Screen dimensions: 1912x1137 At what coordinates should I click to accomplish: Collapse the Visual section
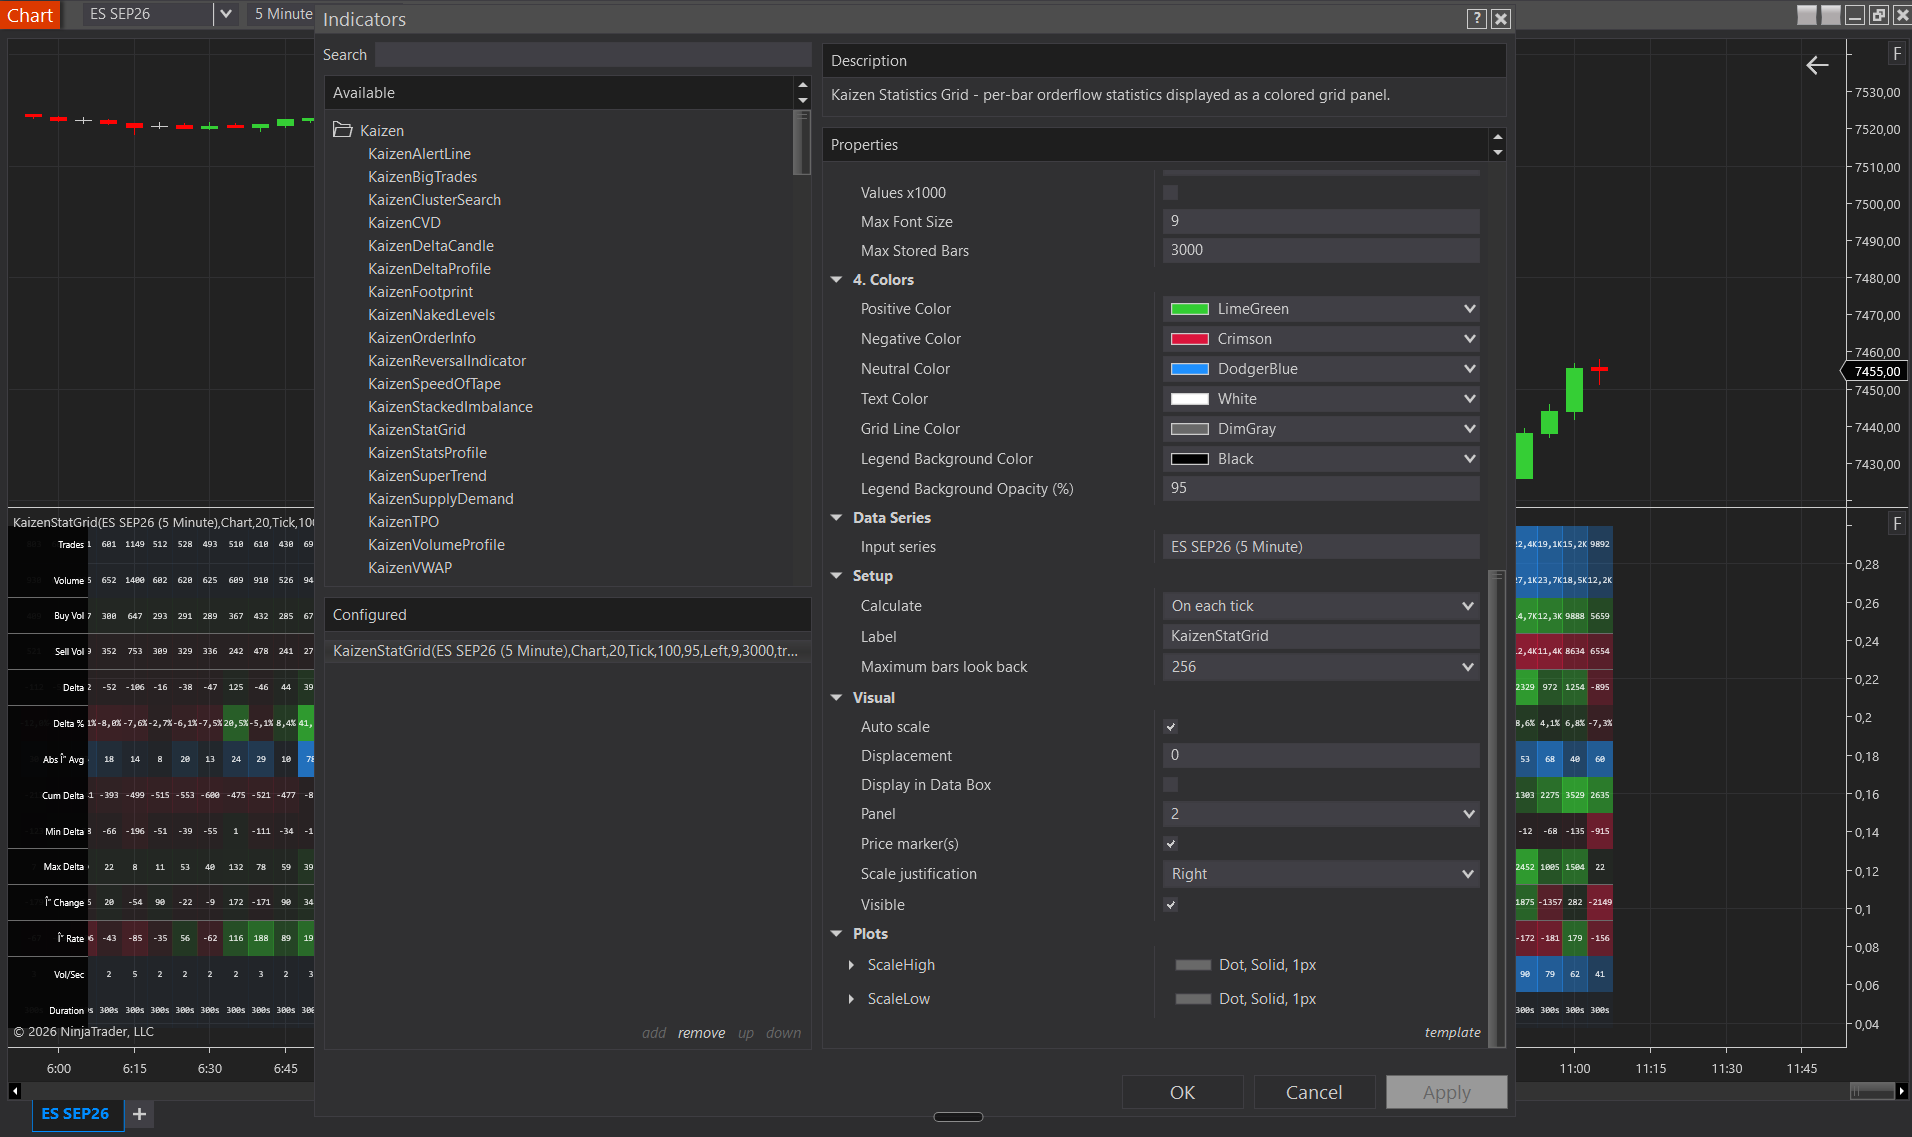point(837,698)
